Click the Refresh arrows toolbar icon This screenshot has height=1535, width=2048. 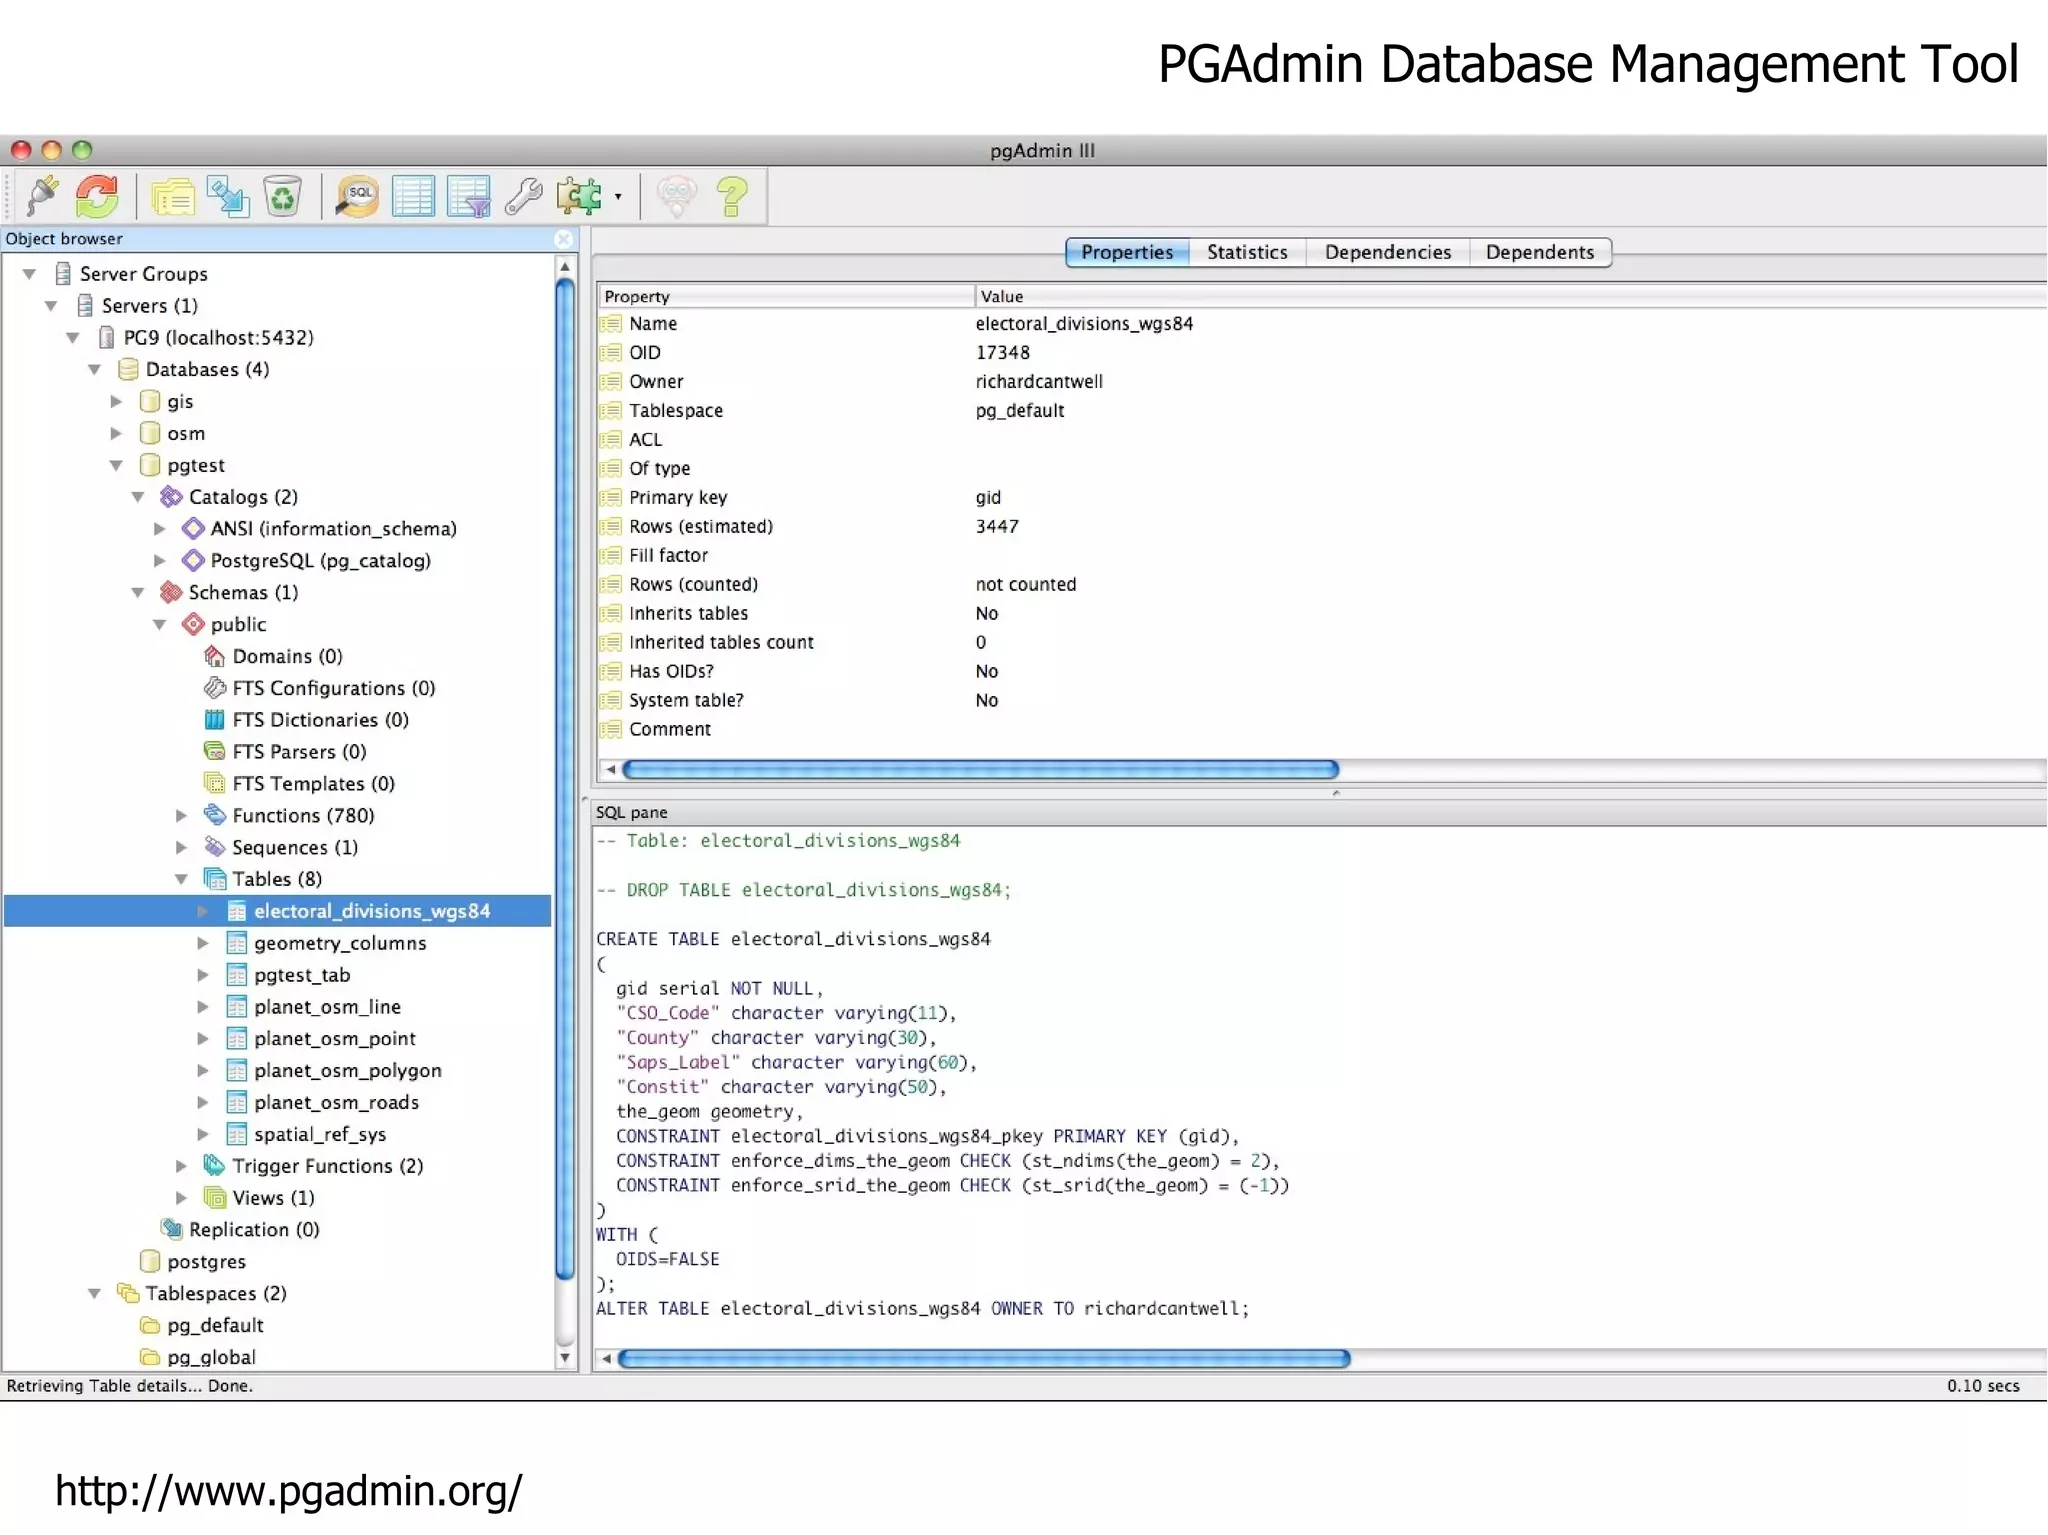pos(98,196)
